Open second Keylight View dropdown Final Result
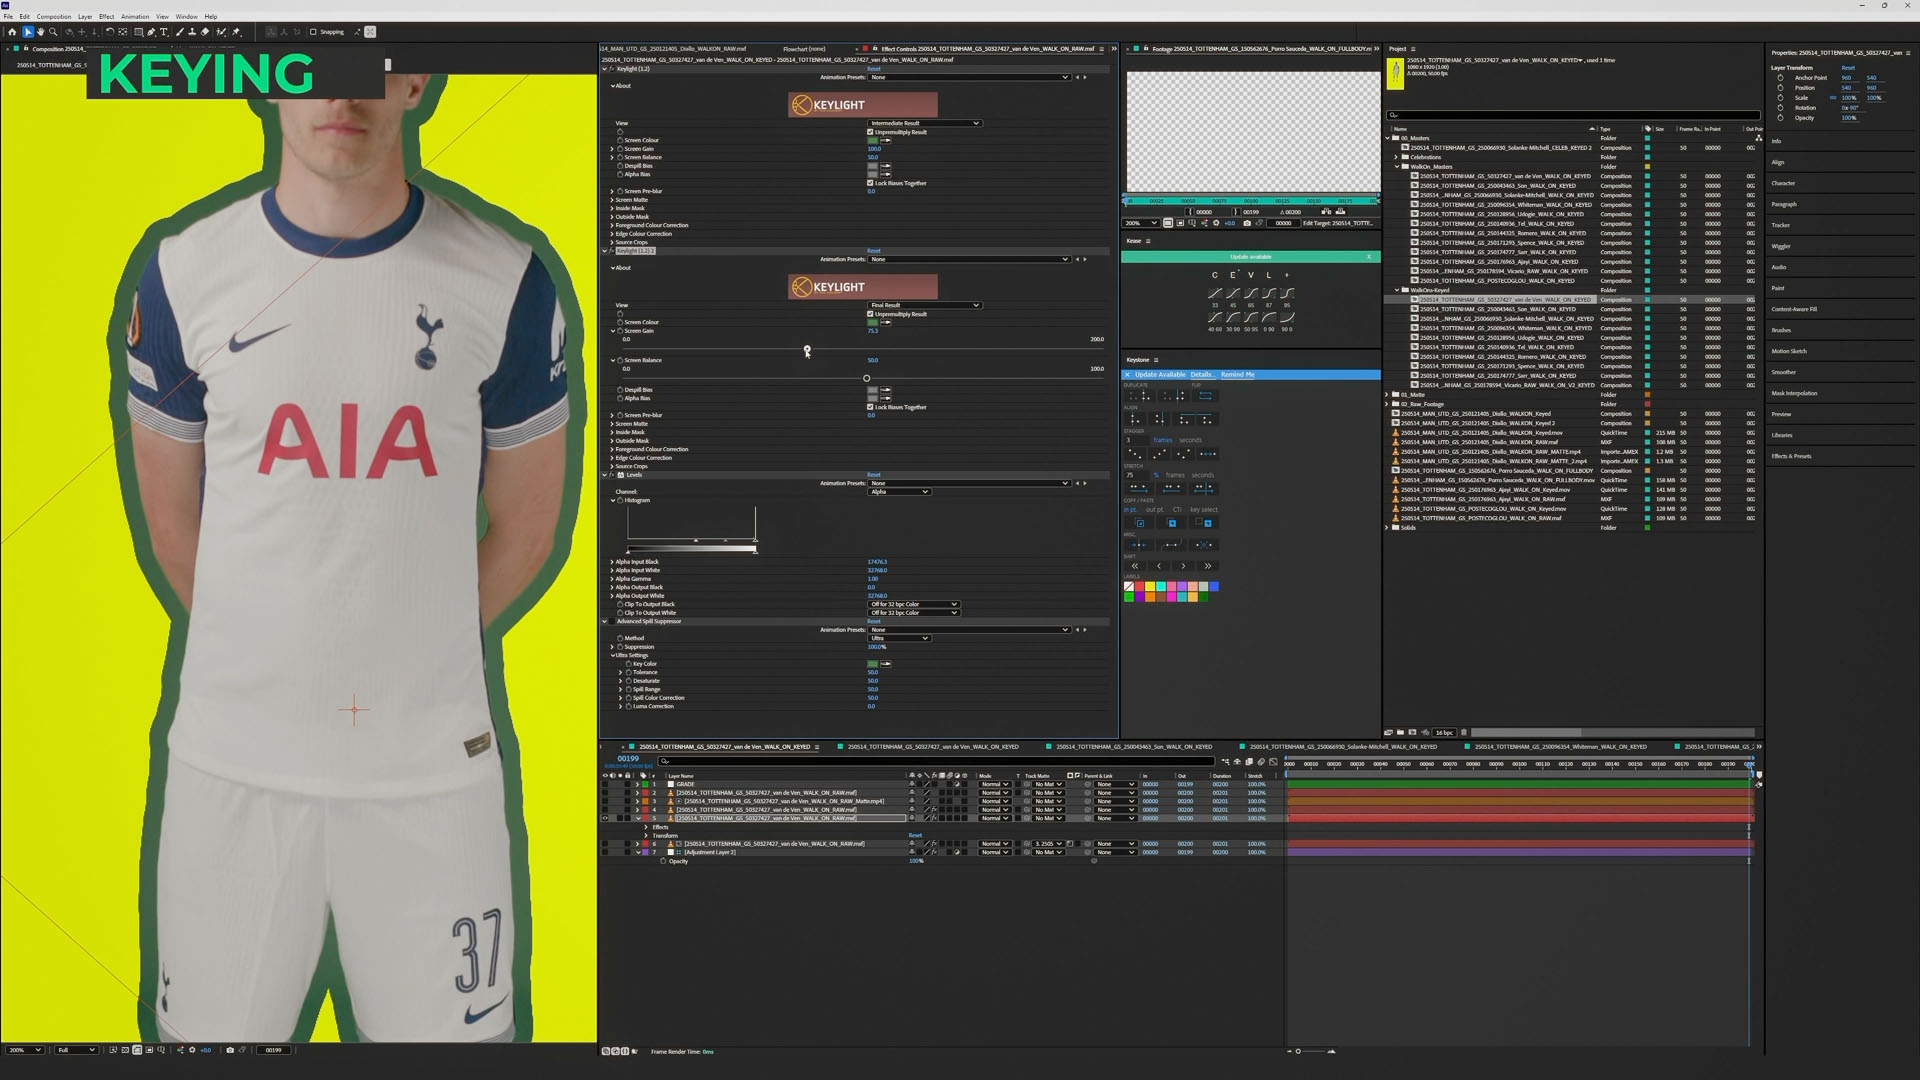Viewport: 1920px width, 1080px height. [x=925, y=305]
